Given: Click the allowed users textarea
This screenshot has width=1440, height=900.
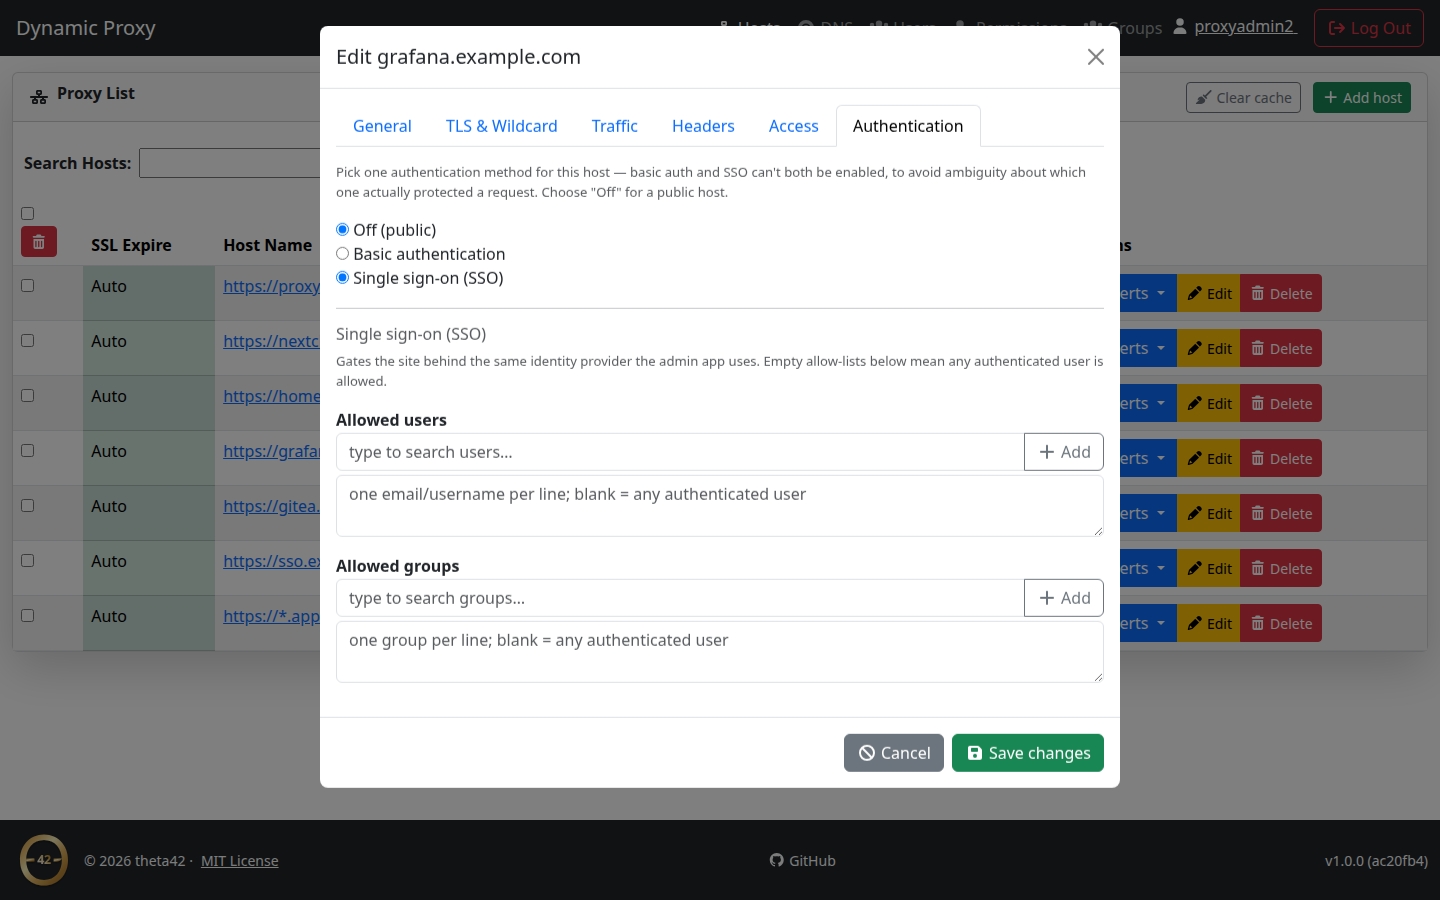Looking at the screenshot, I should 720,506.
